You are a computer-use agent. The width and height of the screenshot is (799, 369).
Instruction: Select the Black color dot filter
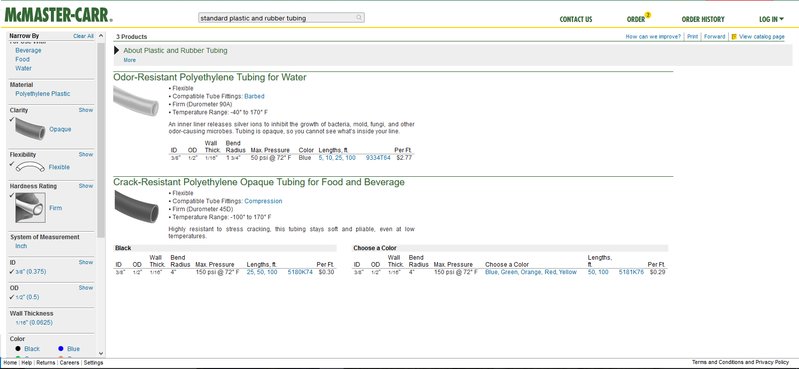click(x=18, y=349)
